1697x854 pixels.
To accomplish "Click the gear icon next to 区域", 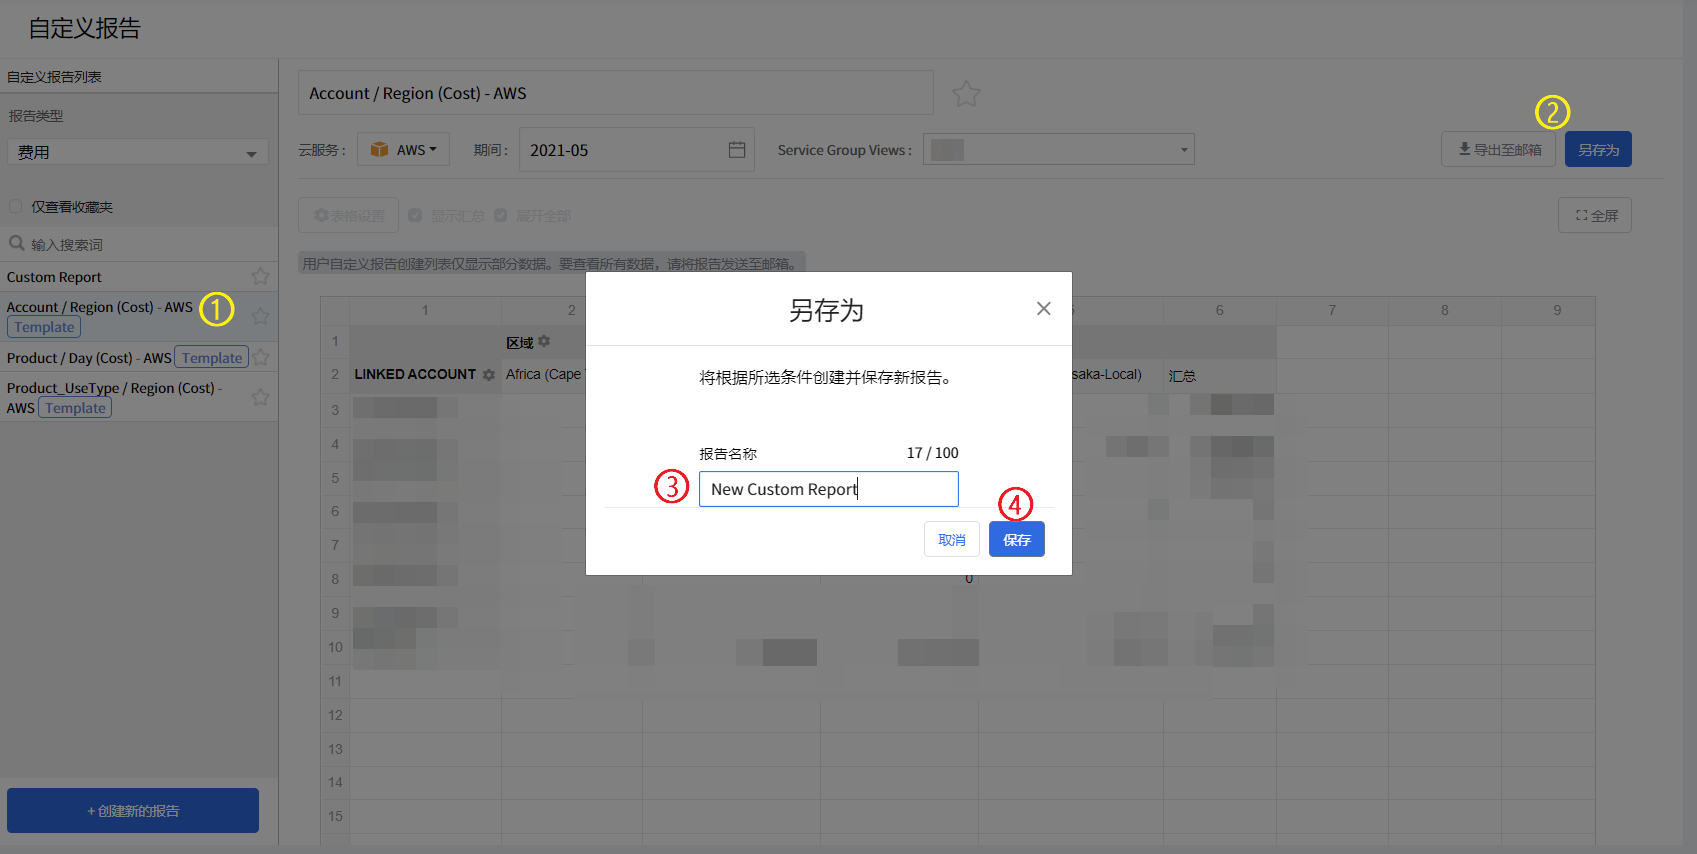I will pos(544,342).
